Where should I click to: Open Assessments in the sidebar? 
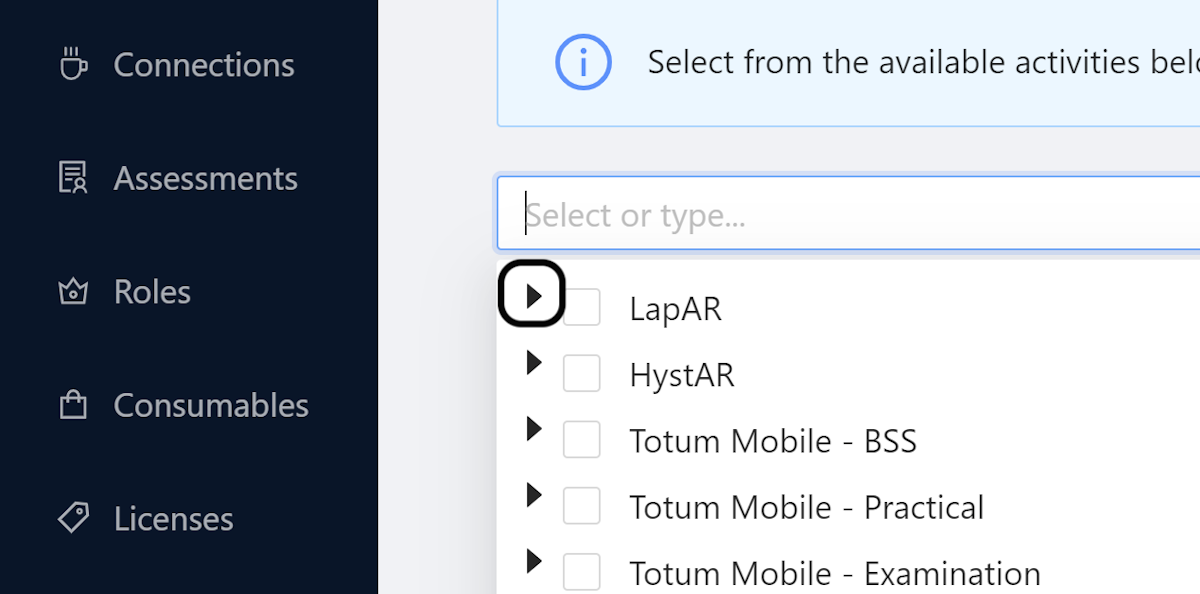pyautogui.click(x=206, y=178)
